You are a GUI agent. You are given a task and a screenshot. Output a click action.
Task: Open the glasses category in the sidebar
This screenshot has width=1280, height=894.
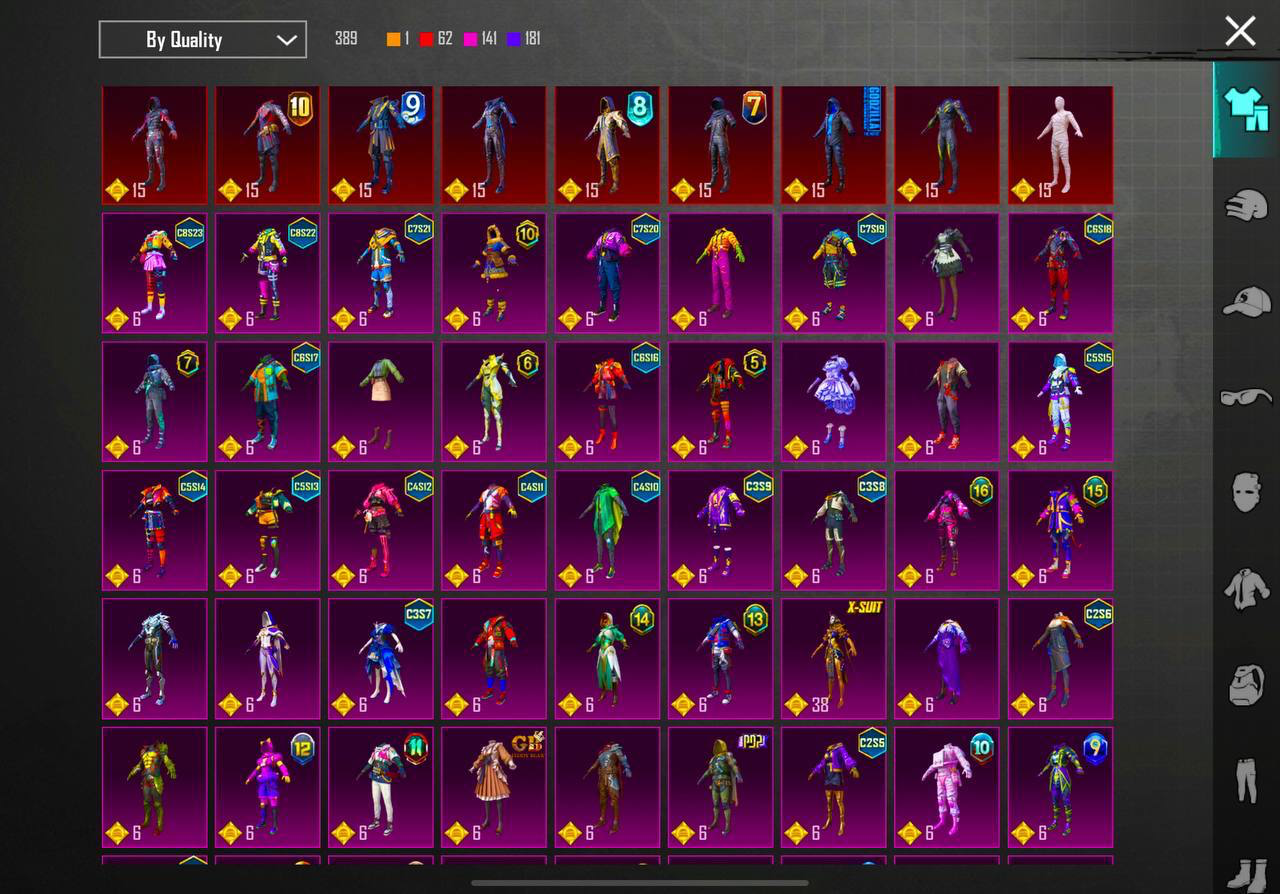(1246, 397)
